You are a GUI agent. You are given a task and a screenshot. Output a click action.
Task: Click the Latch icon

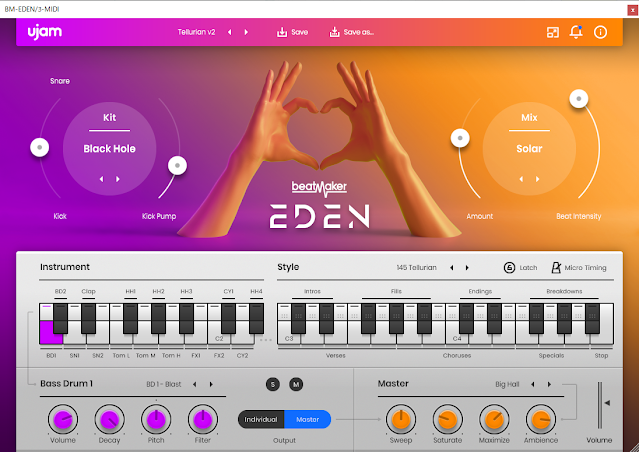509,268
